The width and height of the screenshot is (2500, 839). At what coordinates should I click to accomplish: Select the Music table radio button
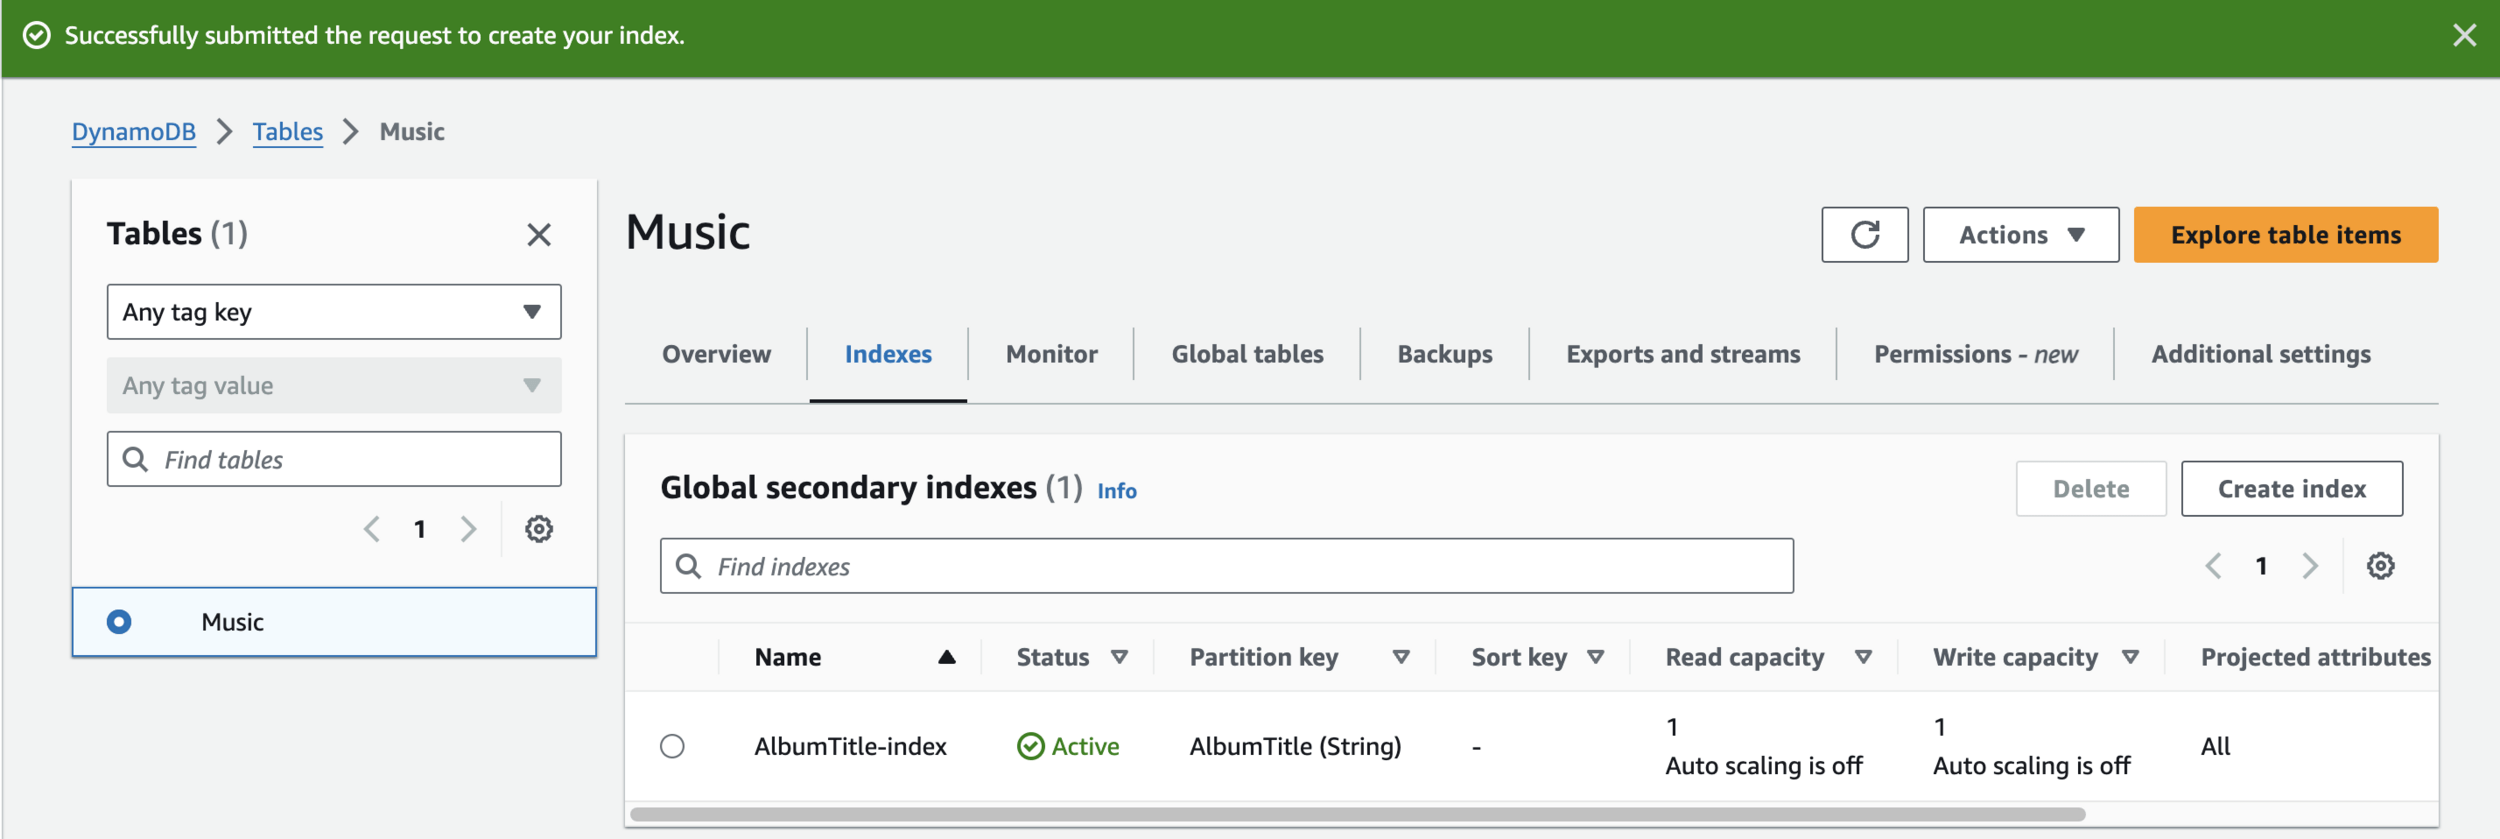pos(119,622)
